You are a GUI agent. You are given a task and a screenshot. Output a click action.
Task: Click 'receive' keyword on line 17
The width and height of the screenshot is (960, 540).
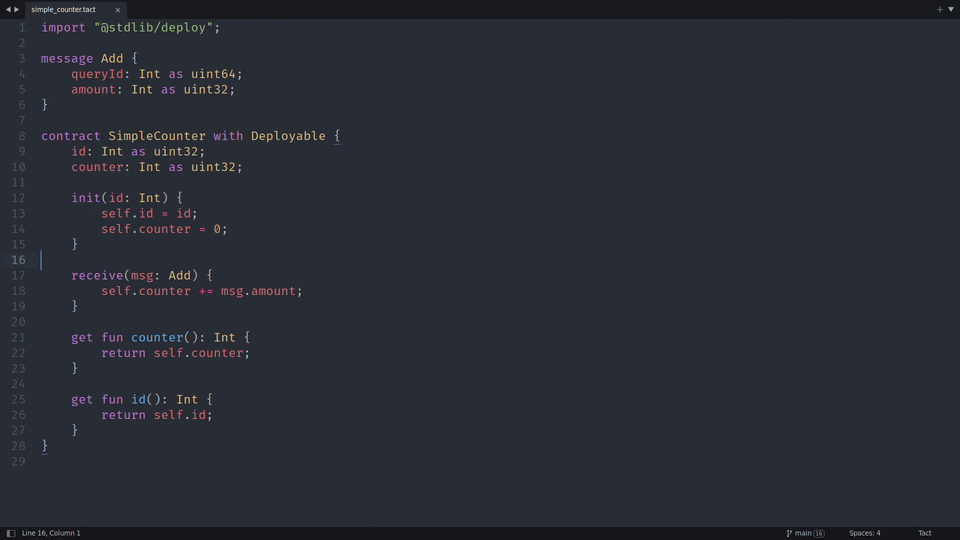point(97,276)
